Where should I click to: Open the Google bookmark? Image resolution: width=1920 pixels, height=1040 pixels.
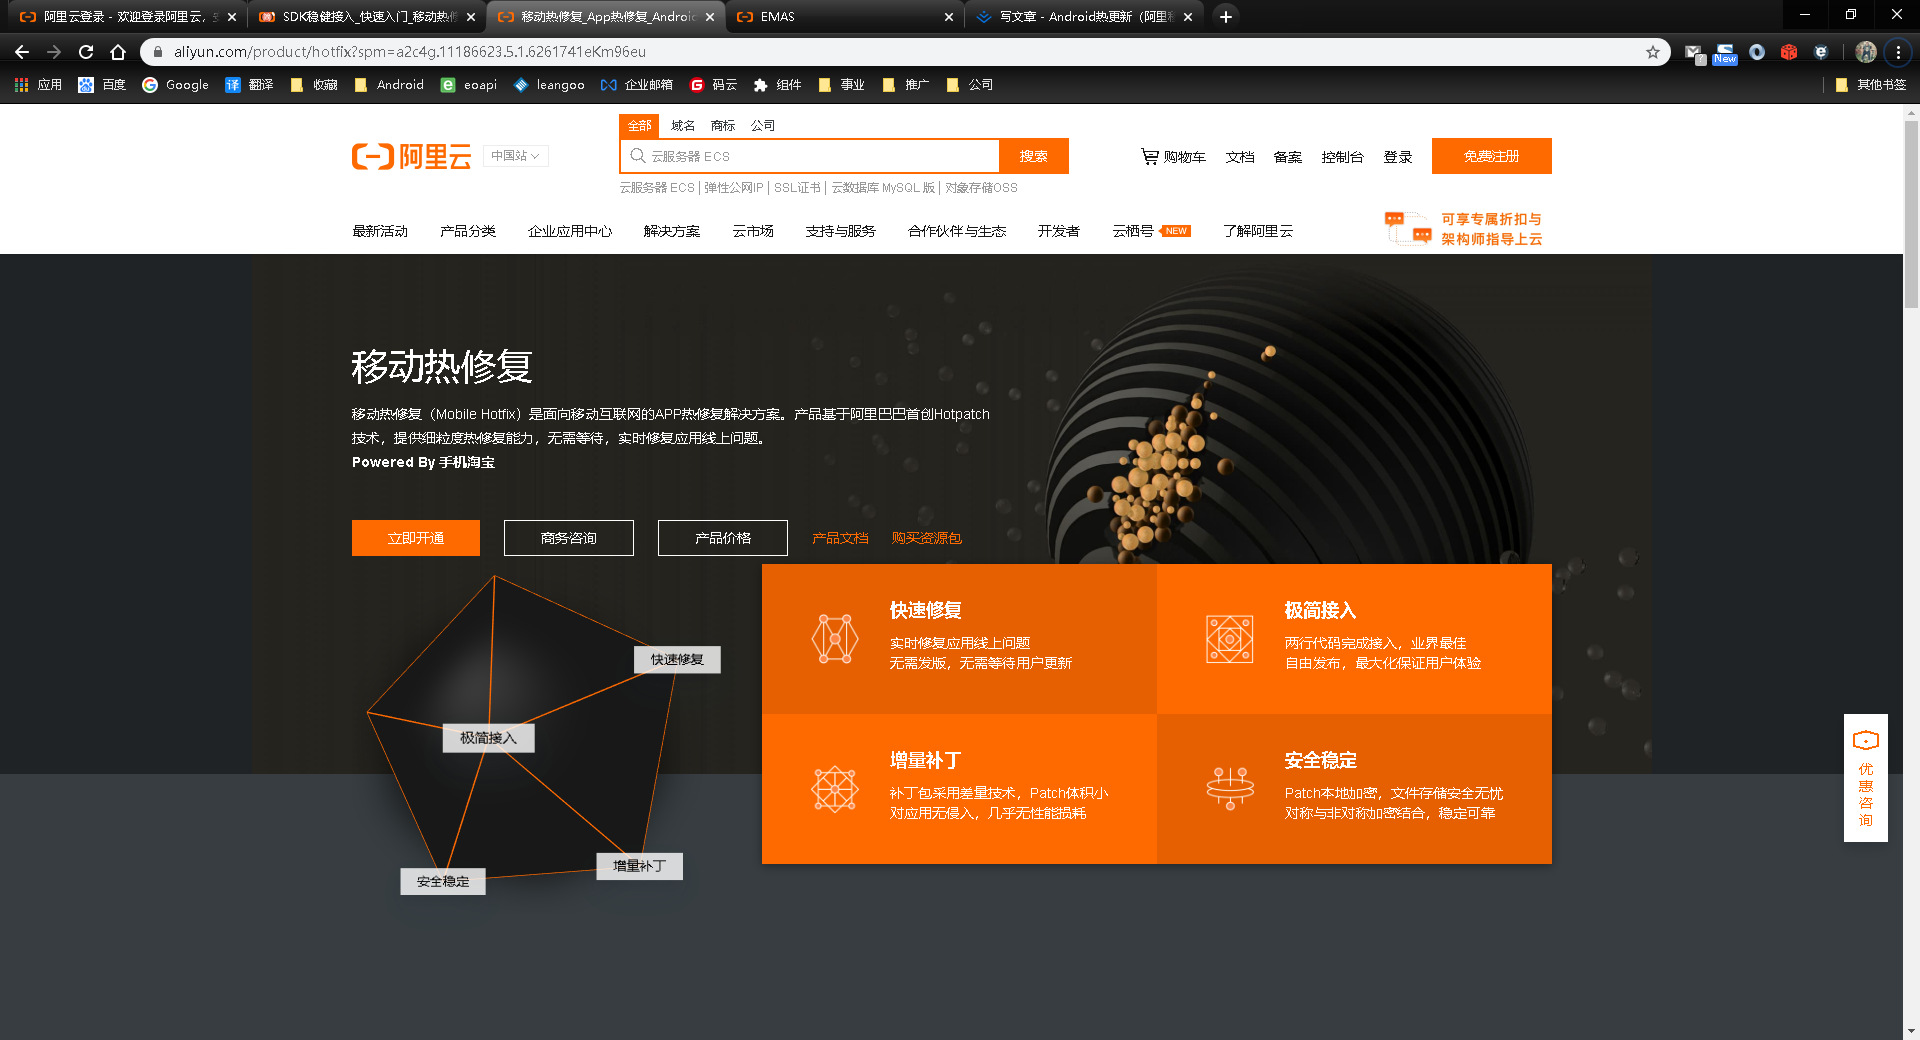[176, 85]
